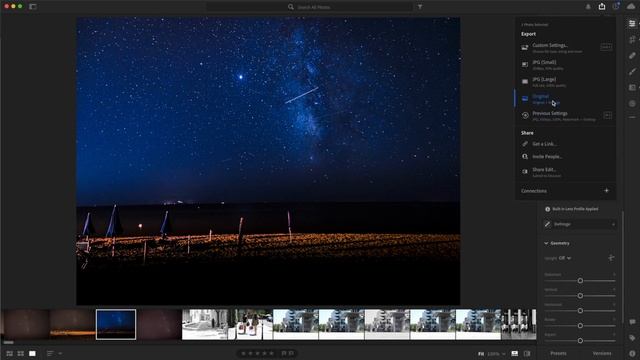Set zoom to 100%
The height and width of the screenshot is (360, 640).
tap(493, 354)
